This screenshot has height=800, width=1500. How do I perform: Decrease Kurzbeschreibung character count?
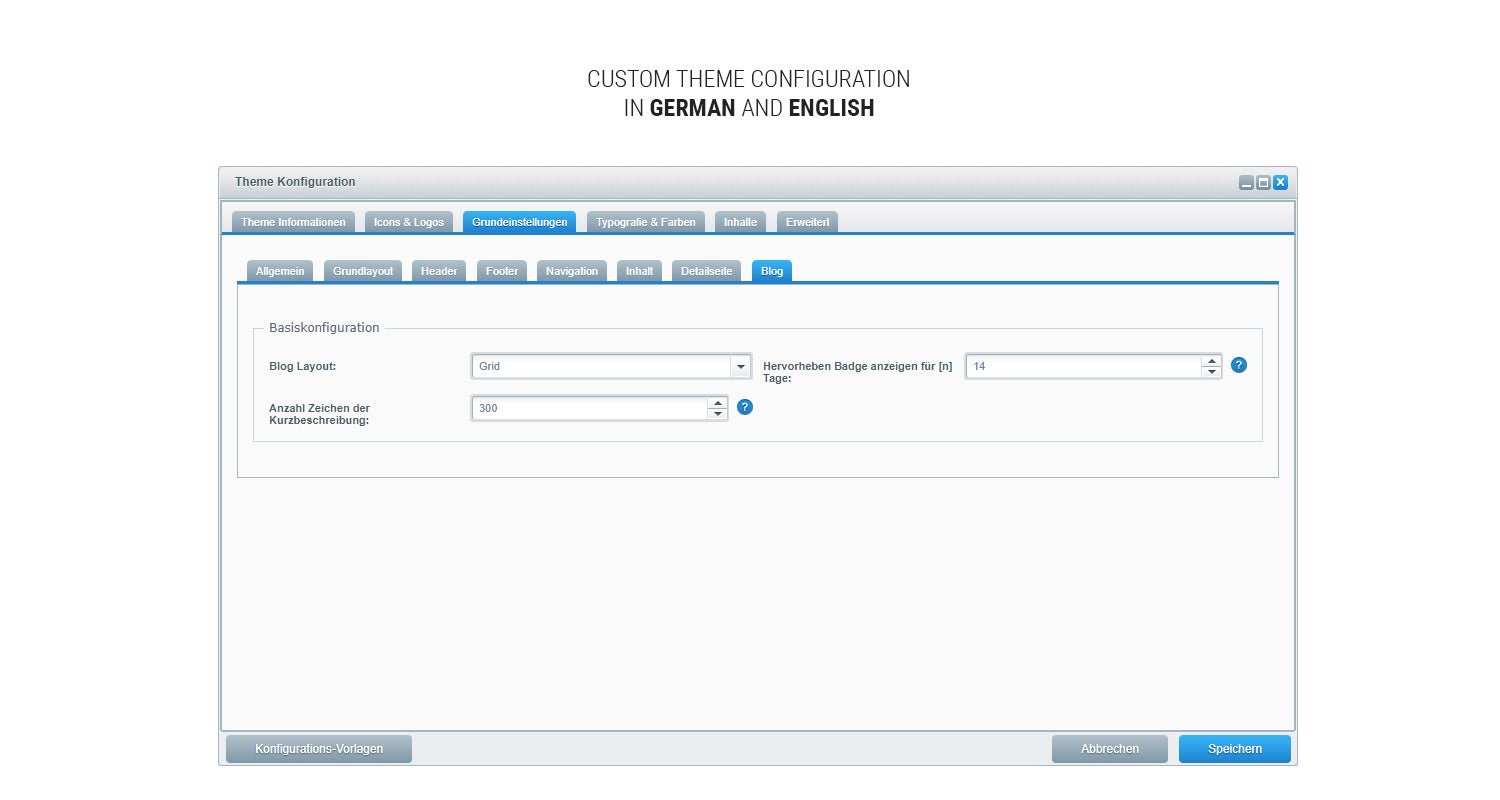tap(718, 414)
